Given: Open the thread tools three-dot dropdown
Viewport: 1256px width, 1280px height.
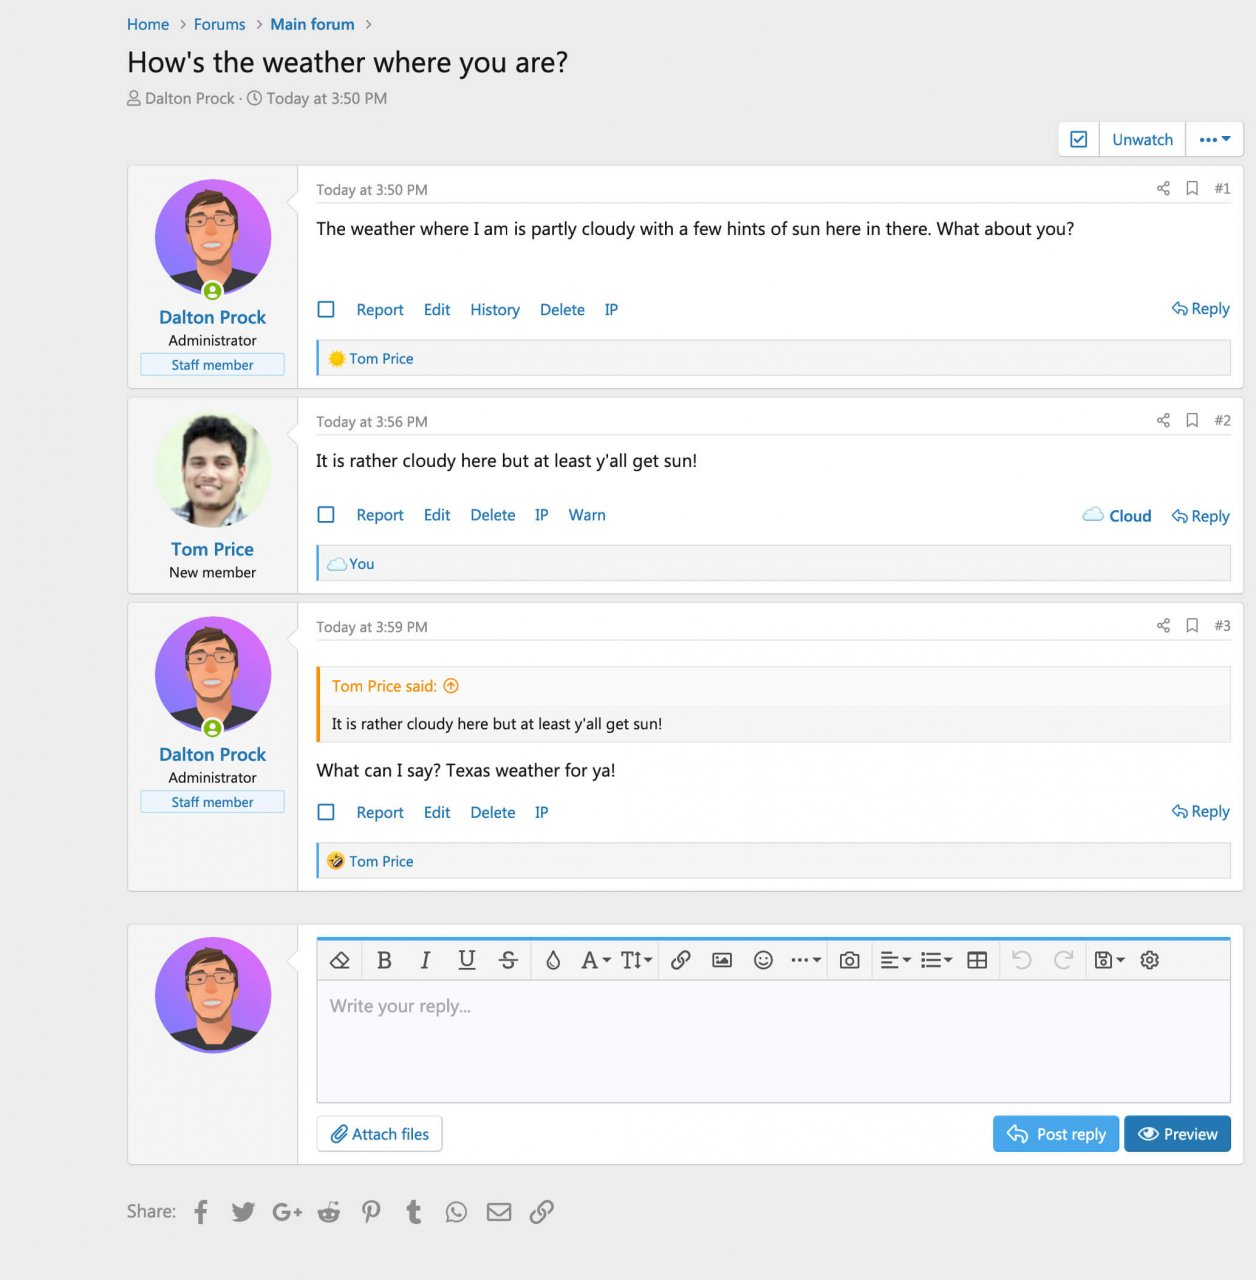Looking at the screenshot, I should [1214, 140].
